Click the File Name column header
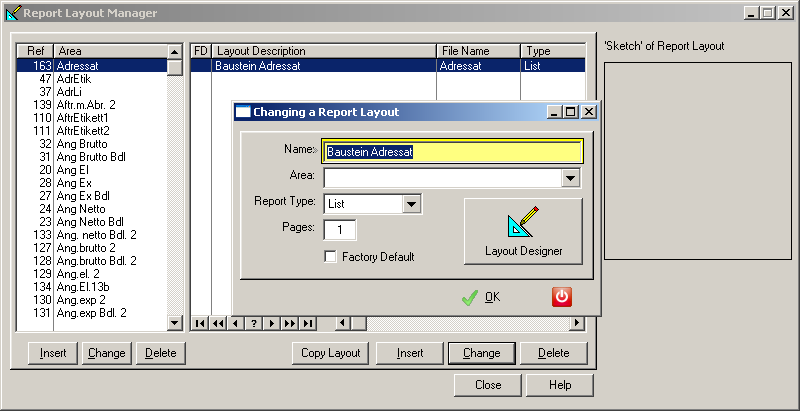 tap(479, 51)
